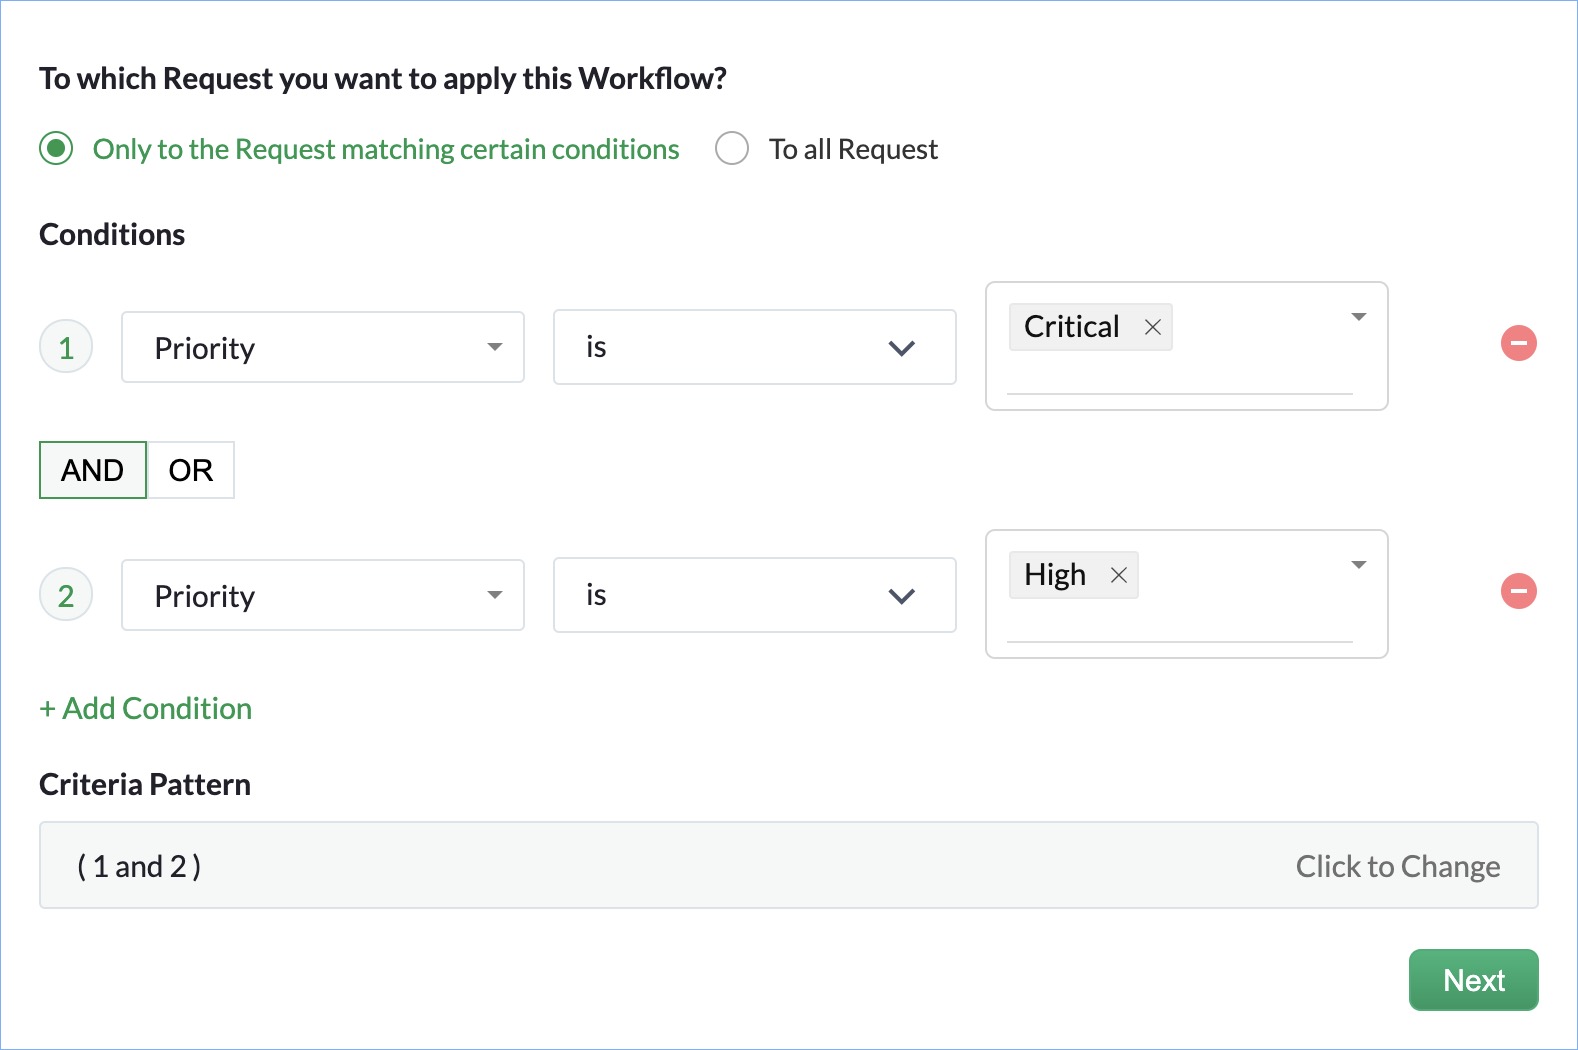Screen dimensions: 1578x1050
Task: Click the condition 2 number badge
Action: coord(66,595)
